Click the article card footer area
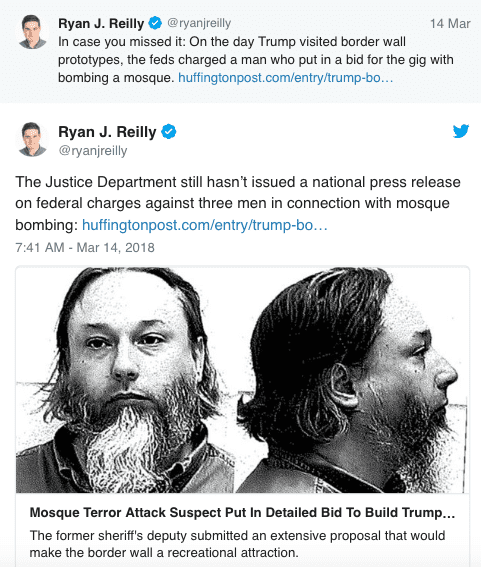The width and height of the screenshot is (481, 567). (x=242, y=530)
